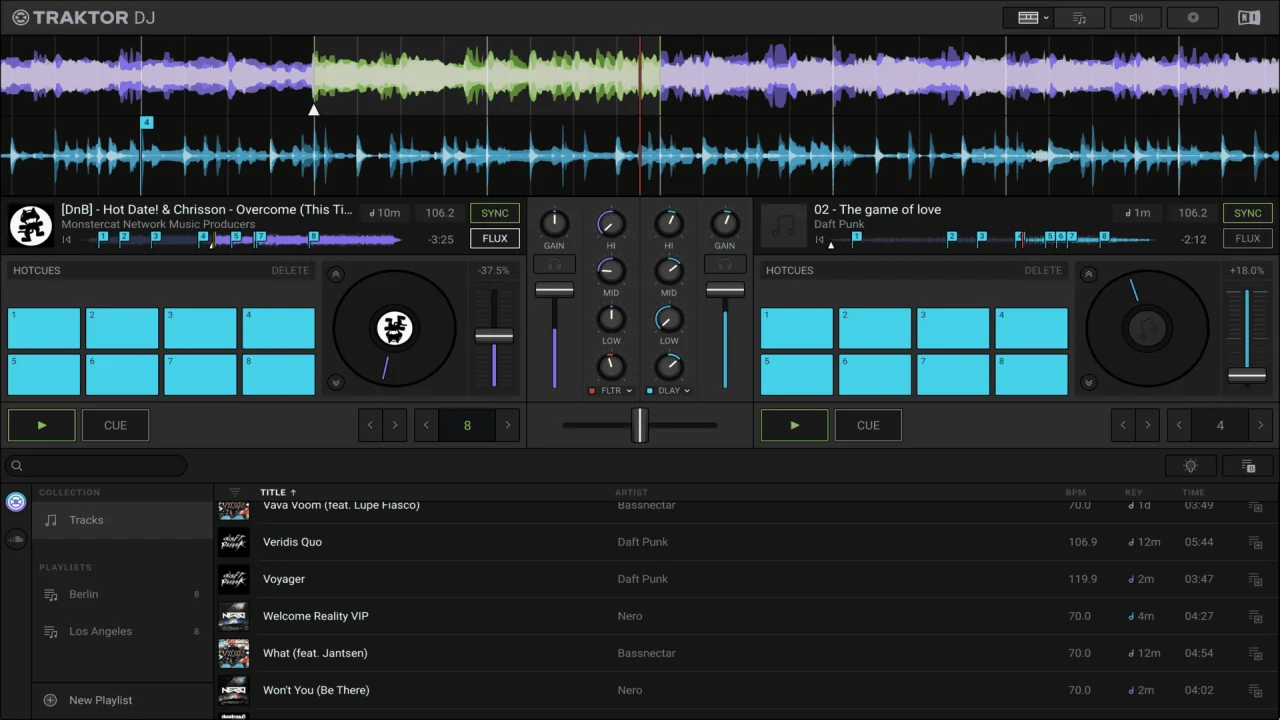
Task: Click left deck tempo fader handle
Action: coord(494,336)
